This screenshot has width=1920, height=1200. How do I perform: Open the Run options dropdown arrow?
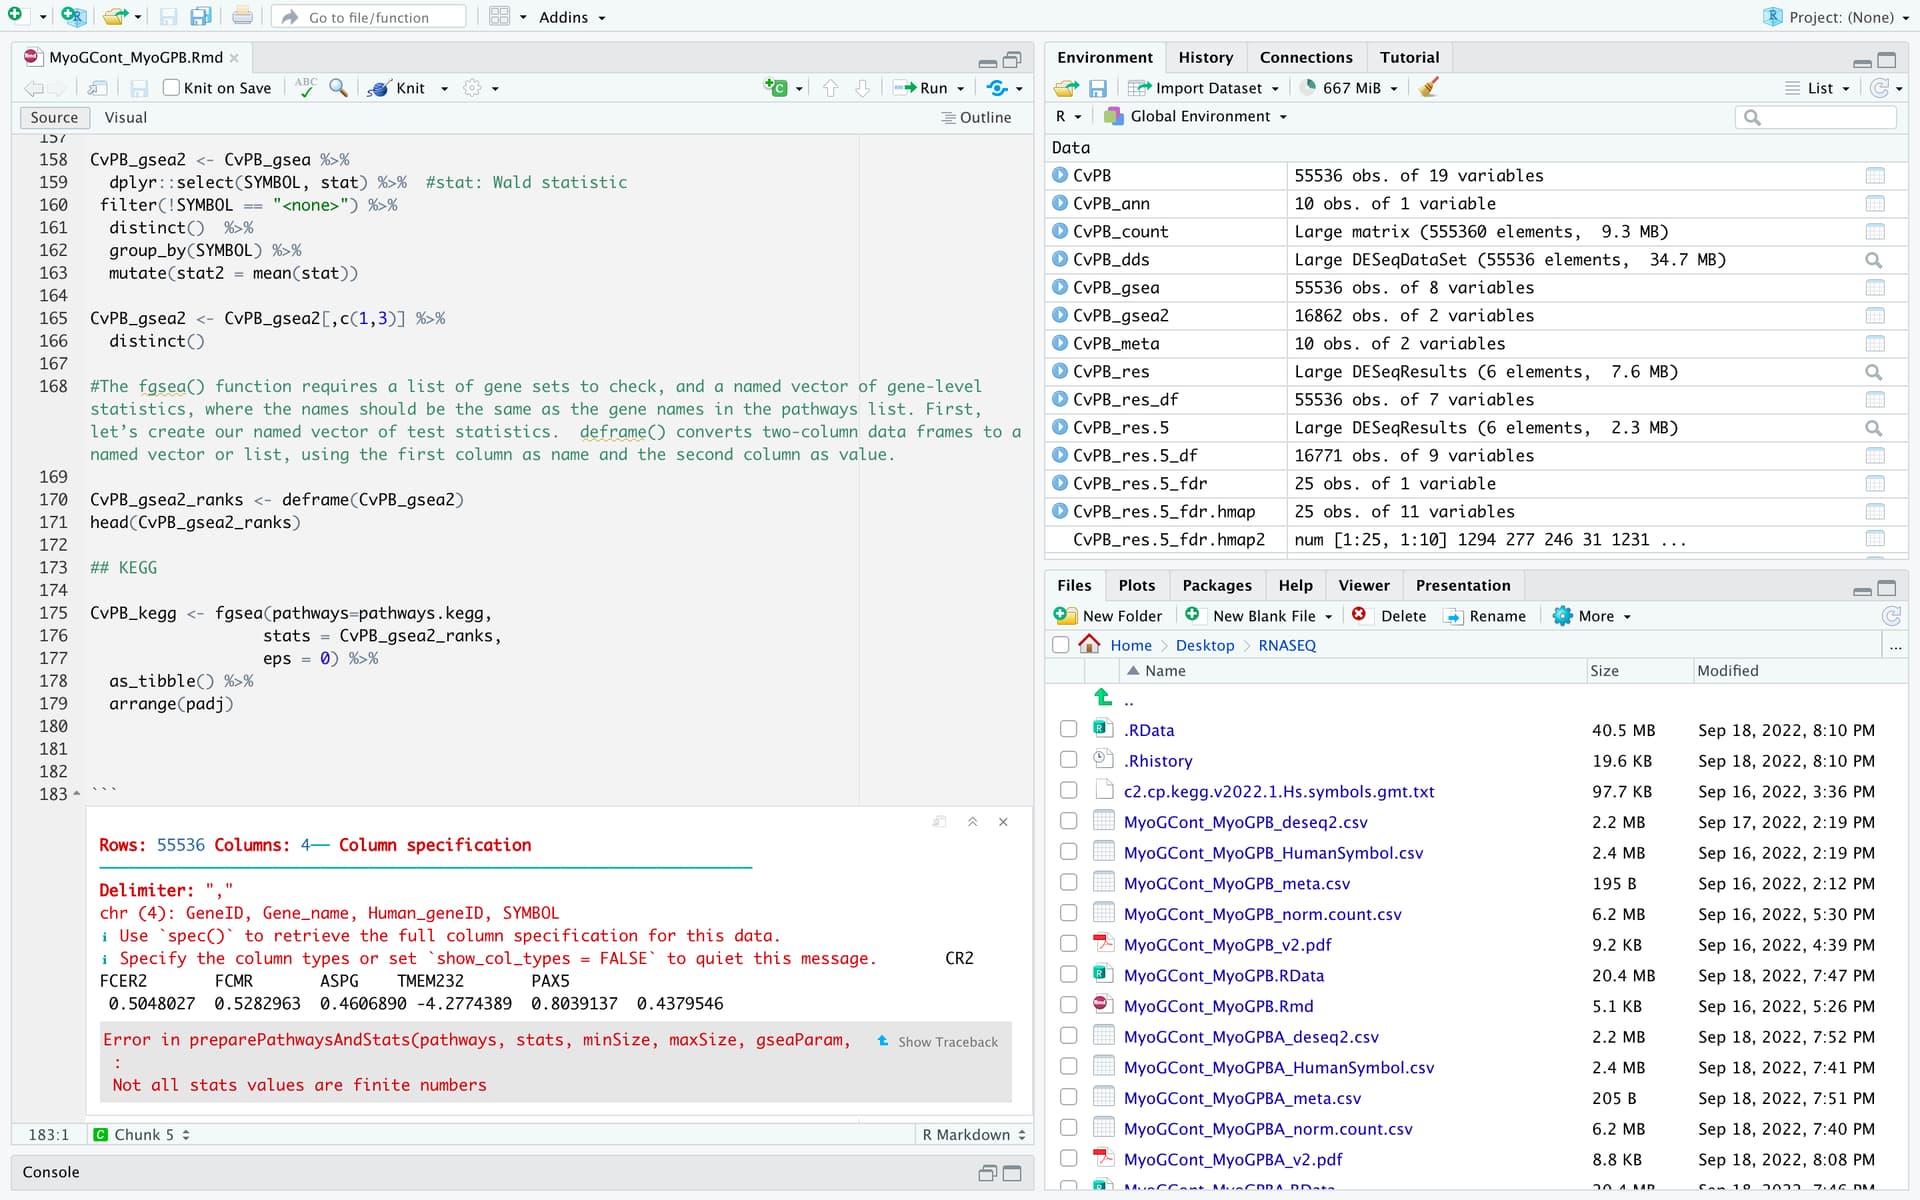pos(961,89)
